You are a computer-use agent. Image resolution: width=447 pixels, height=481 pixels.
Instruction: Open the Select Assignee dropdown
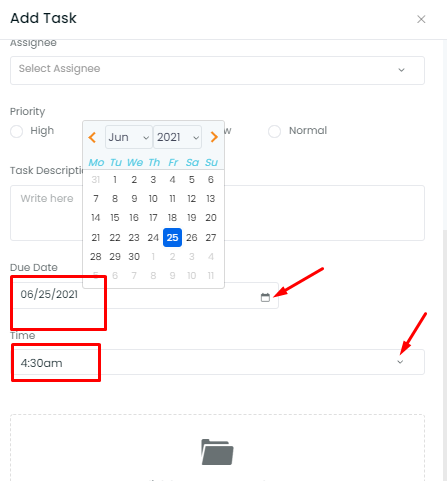pyautogui.click(x=217, y=70)
